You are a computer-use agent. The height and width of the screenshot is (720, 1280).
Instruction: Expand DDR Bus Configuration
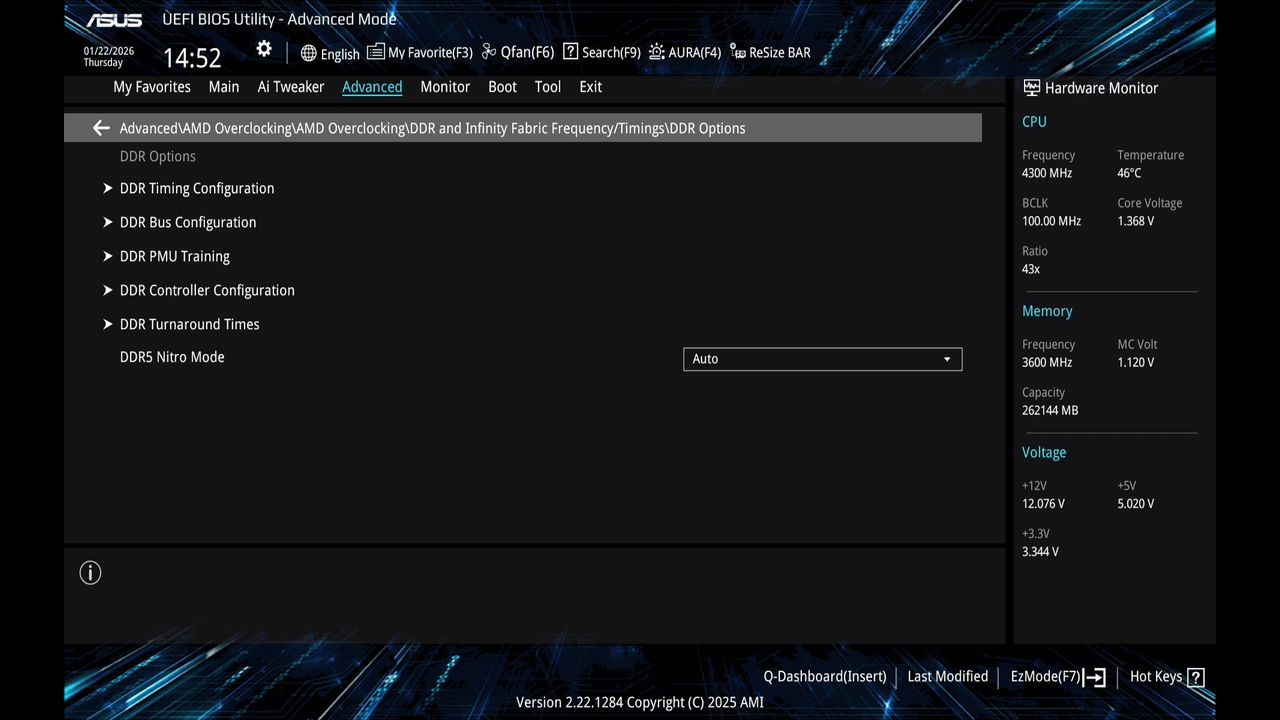188,222
